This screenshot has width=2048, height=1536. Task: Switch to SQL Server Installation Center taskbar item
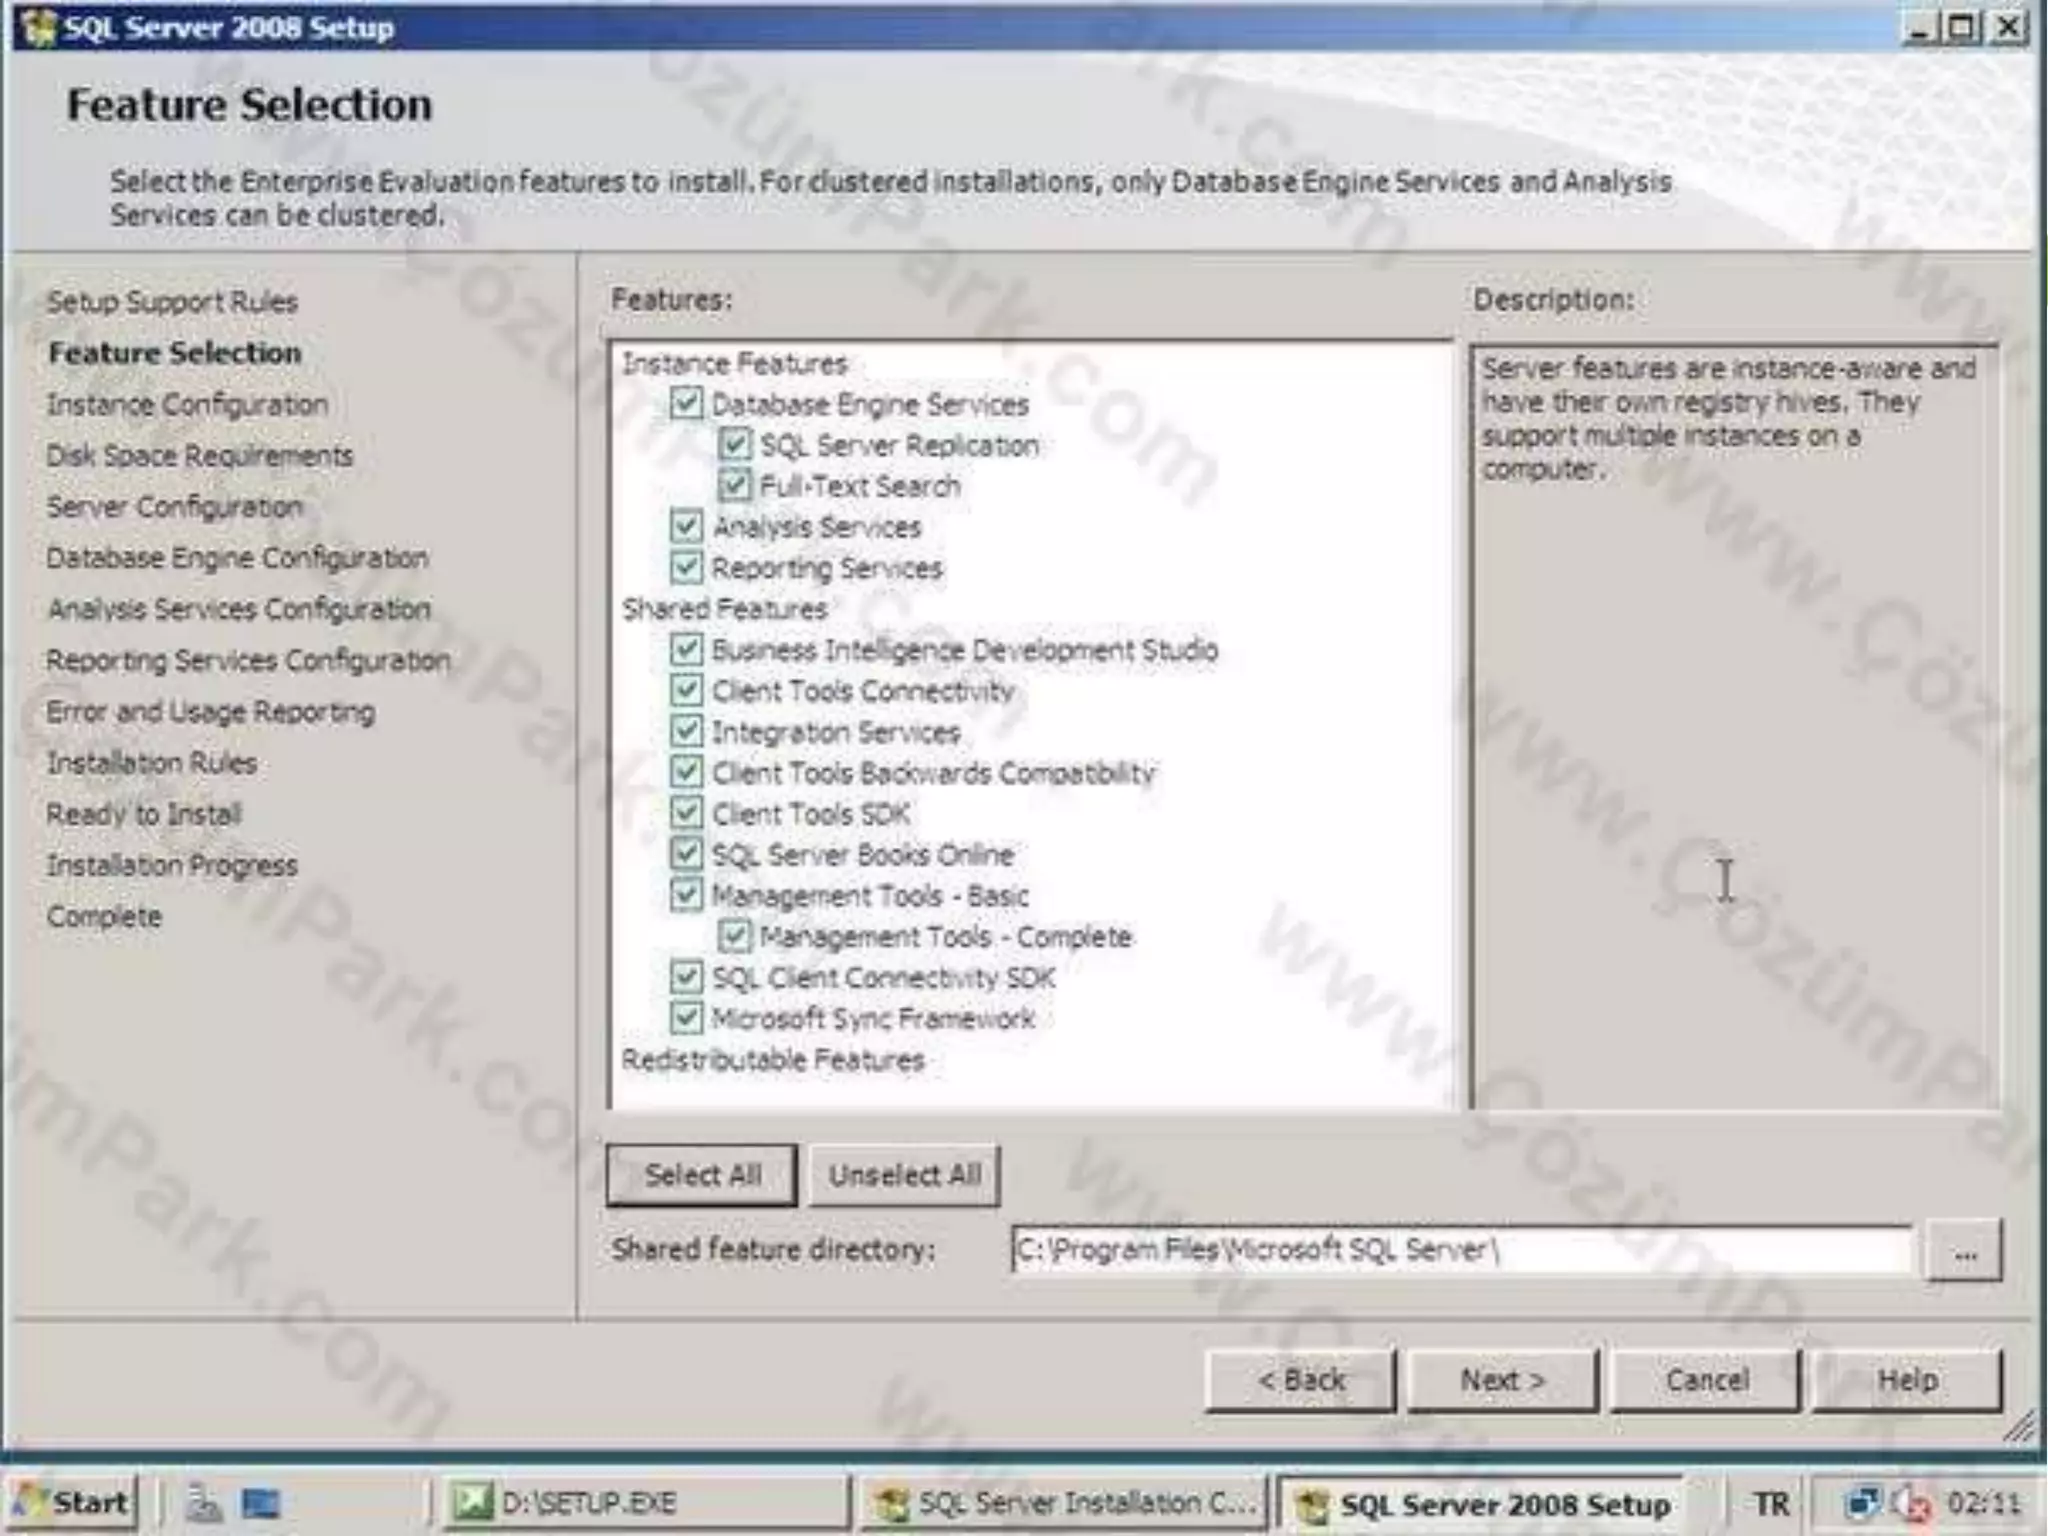(x=1064, y=1503)
